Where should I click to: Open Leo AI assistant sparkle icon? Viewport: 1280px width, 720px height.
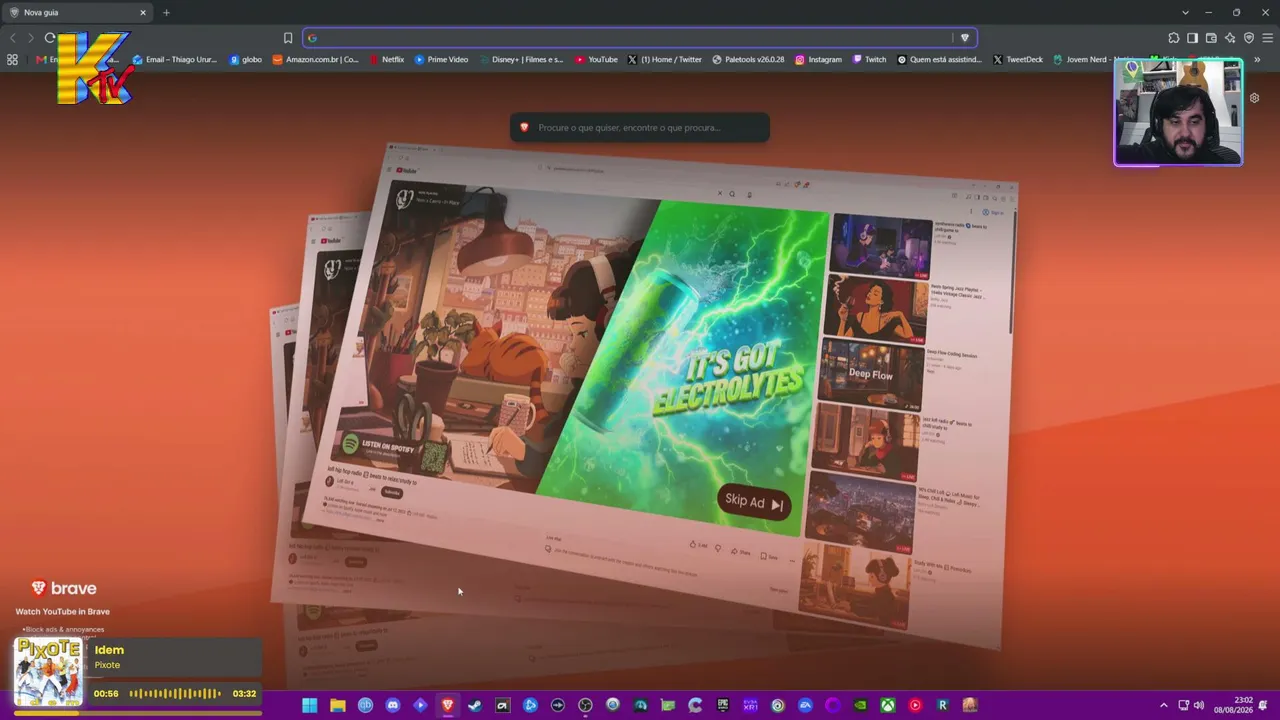click(x=1230, y=38)
